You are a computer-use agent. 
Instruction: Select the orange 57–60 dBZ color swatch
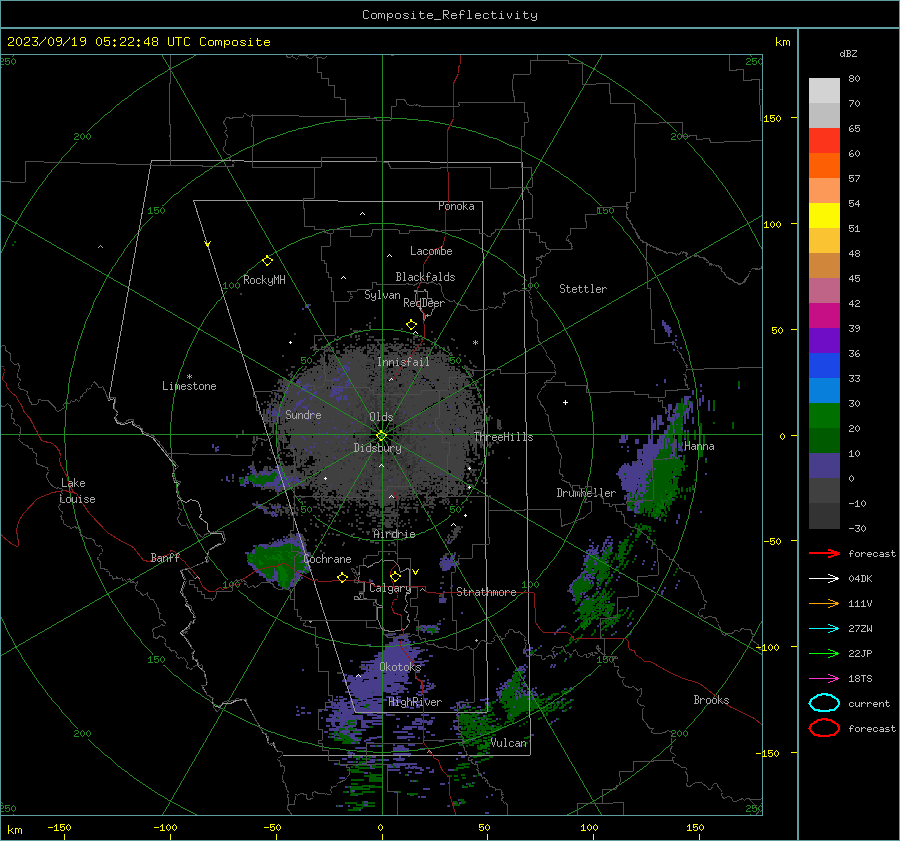824,166
